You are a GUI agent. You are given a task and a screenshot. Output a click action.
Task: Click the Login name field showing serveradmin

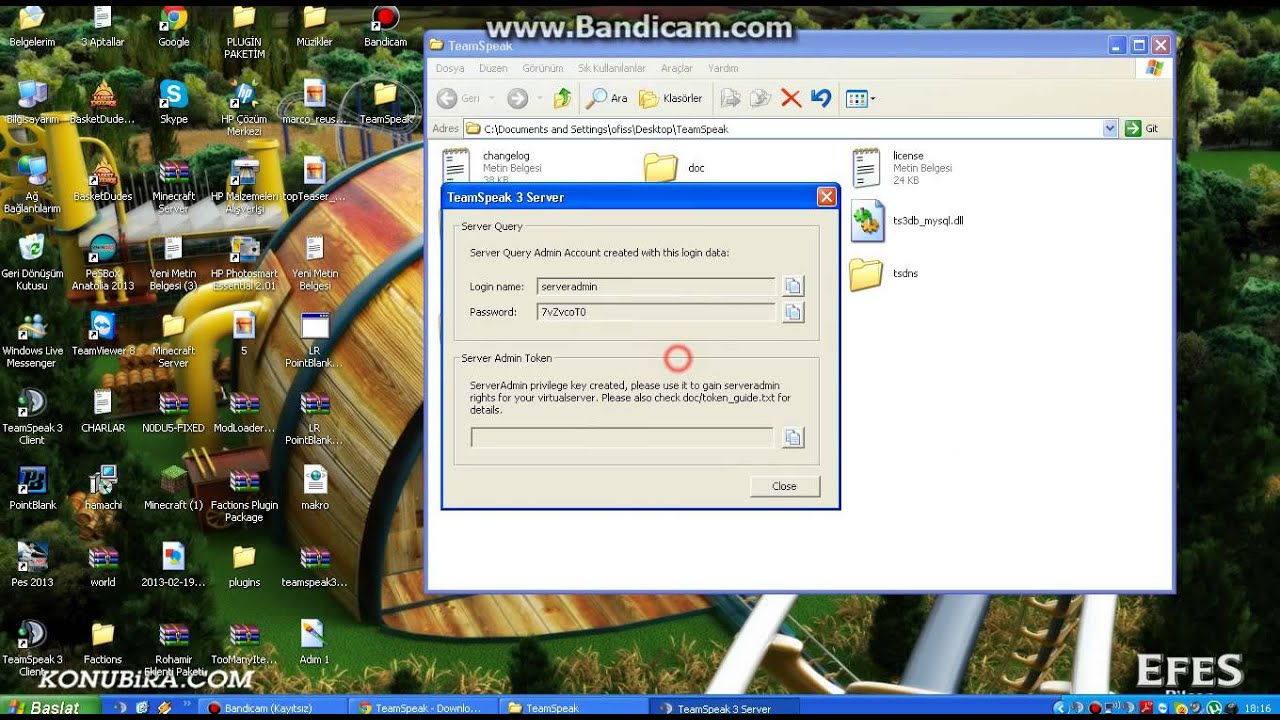[656, 287]
